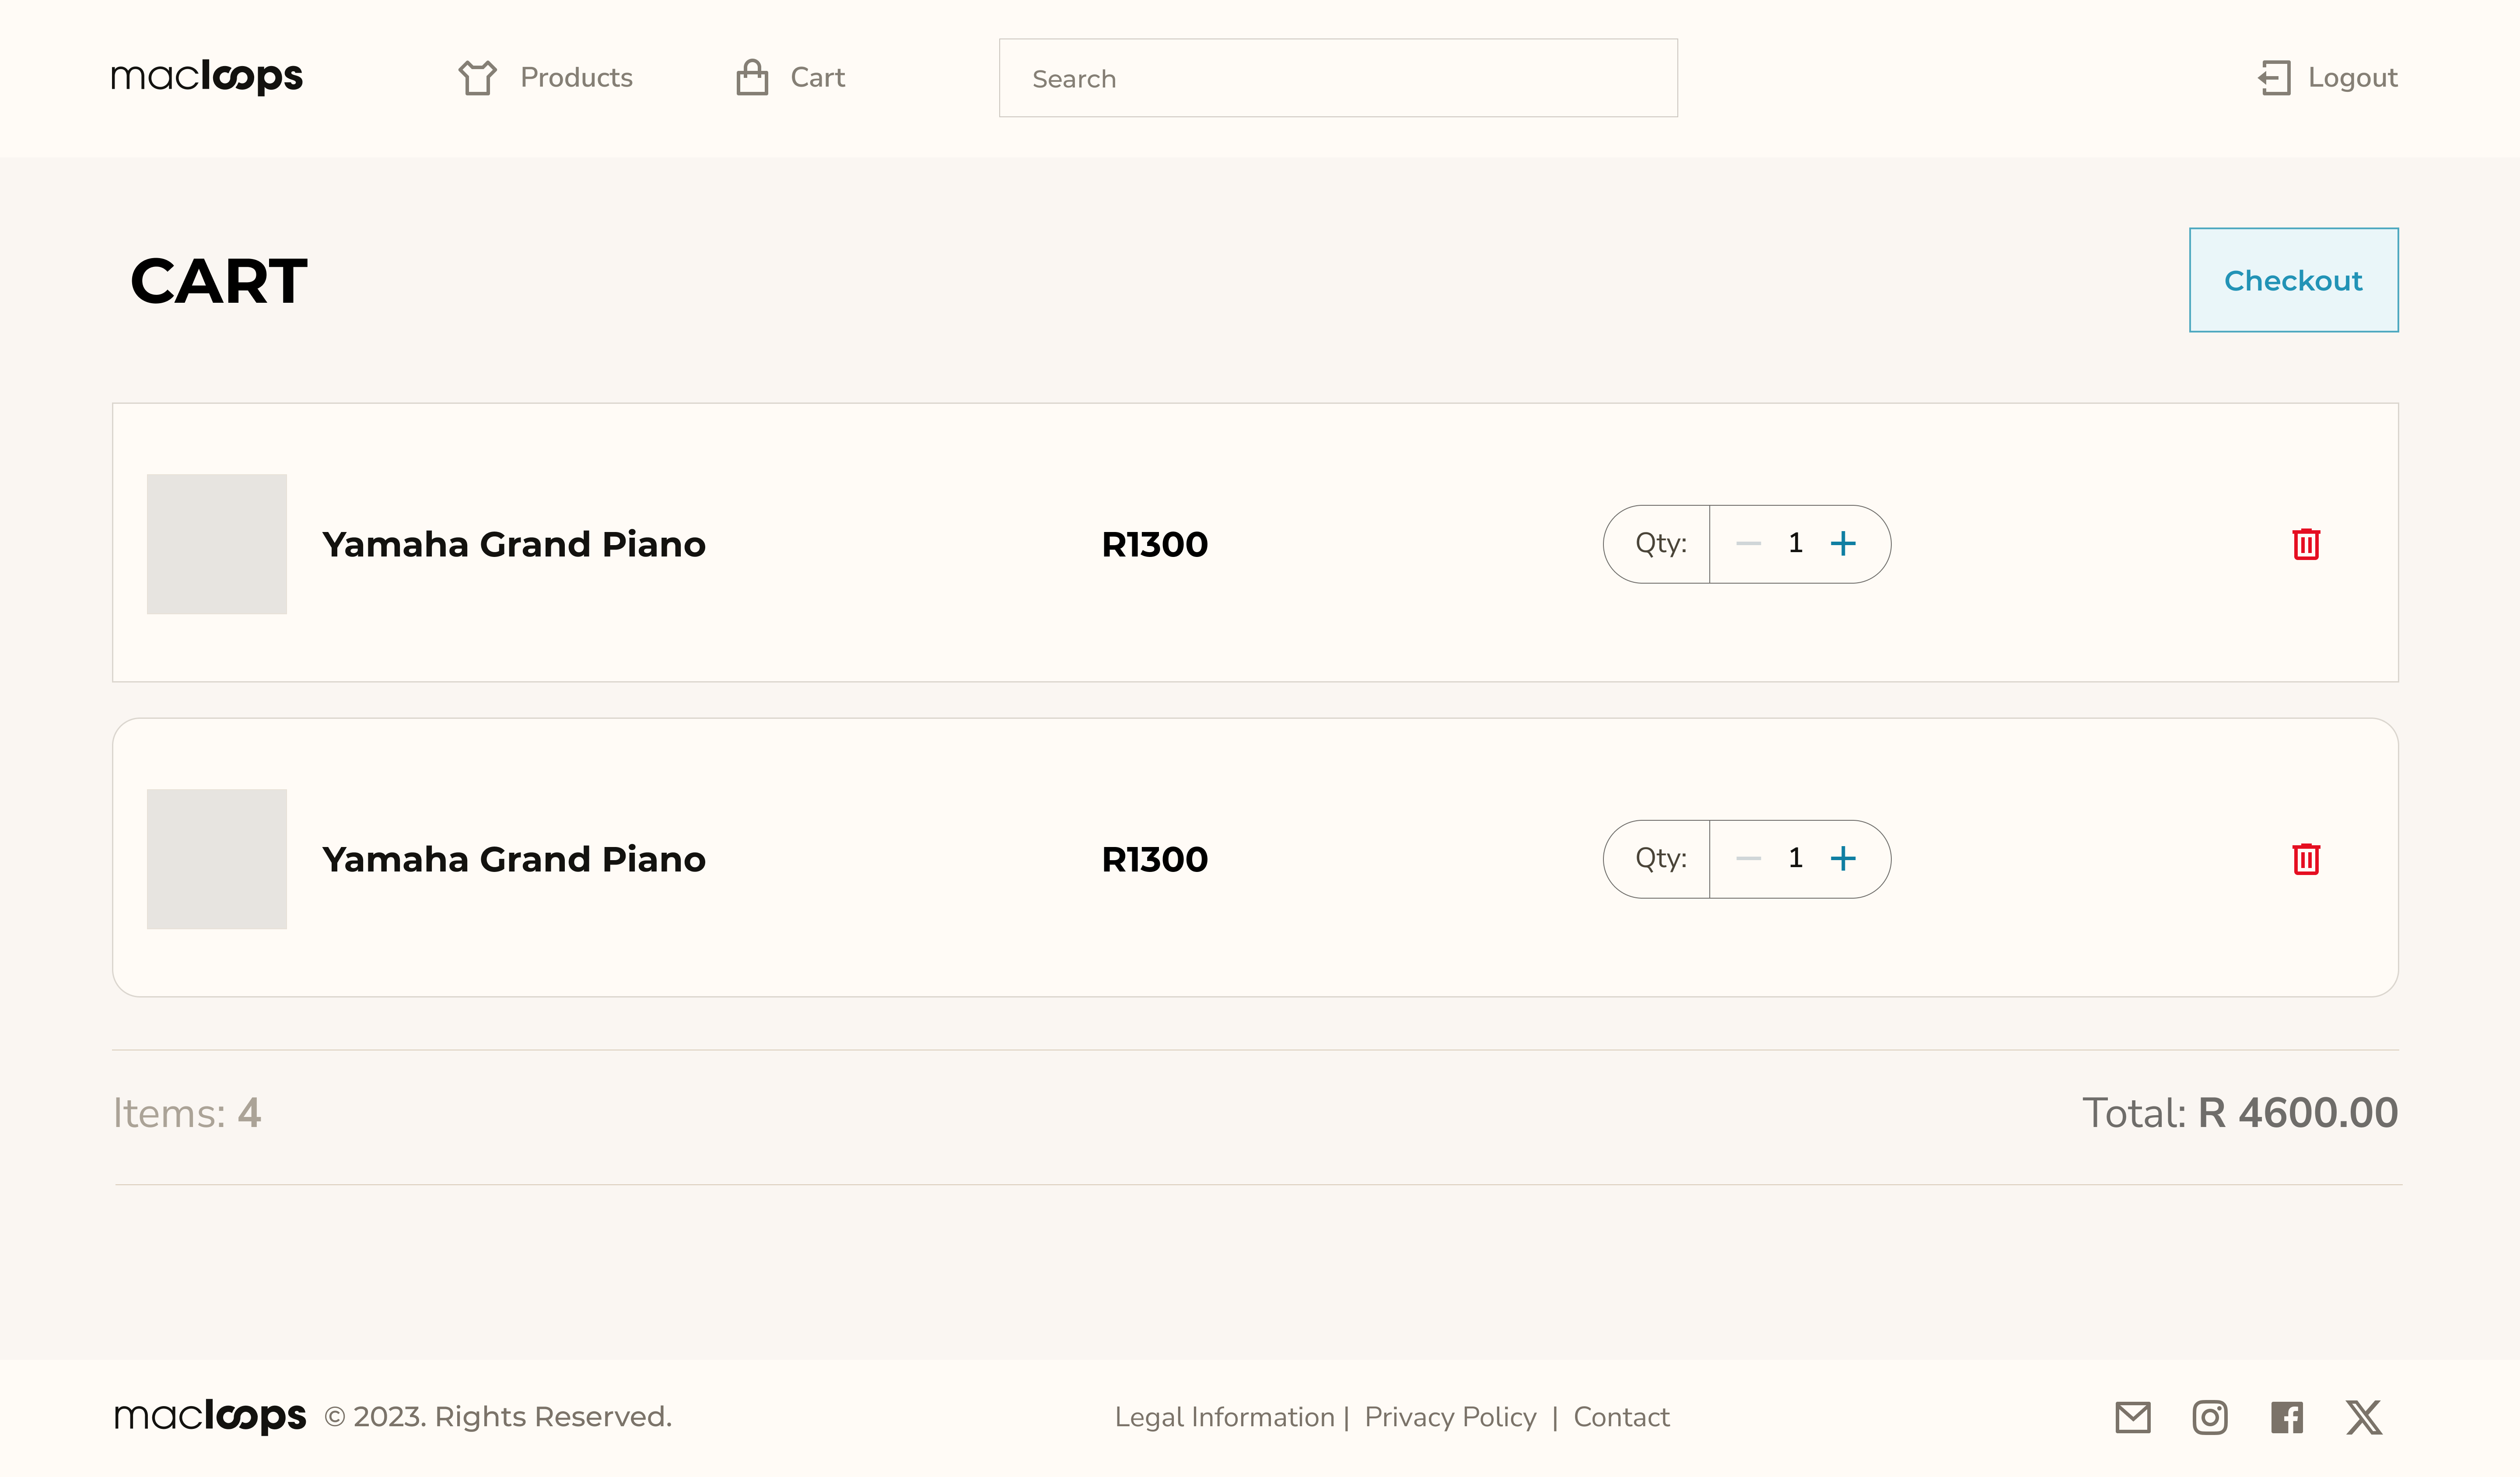This screenshot has width=2520, height=1477.
Task: Increase quantity of the second cart item
Action: tap(1843, 859)
